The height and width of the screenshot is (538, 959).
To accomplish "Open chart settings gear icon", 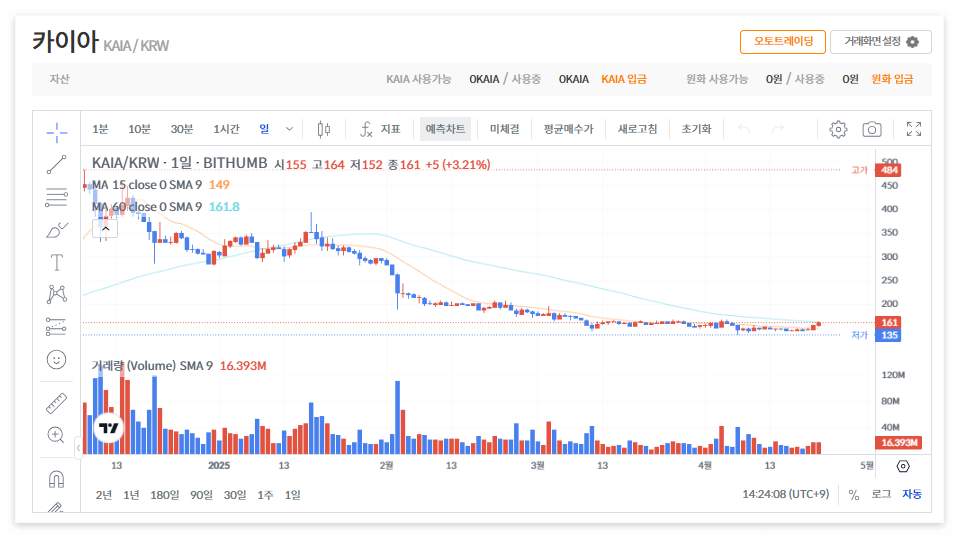I will (x=838, y=129).
